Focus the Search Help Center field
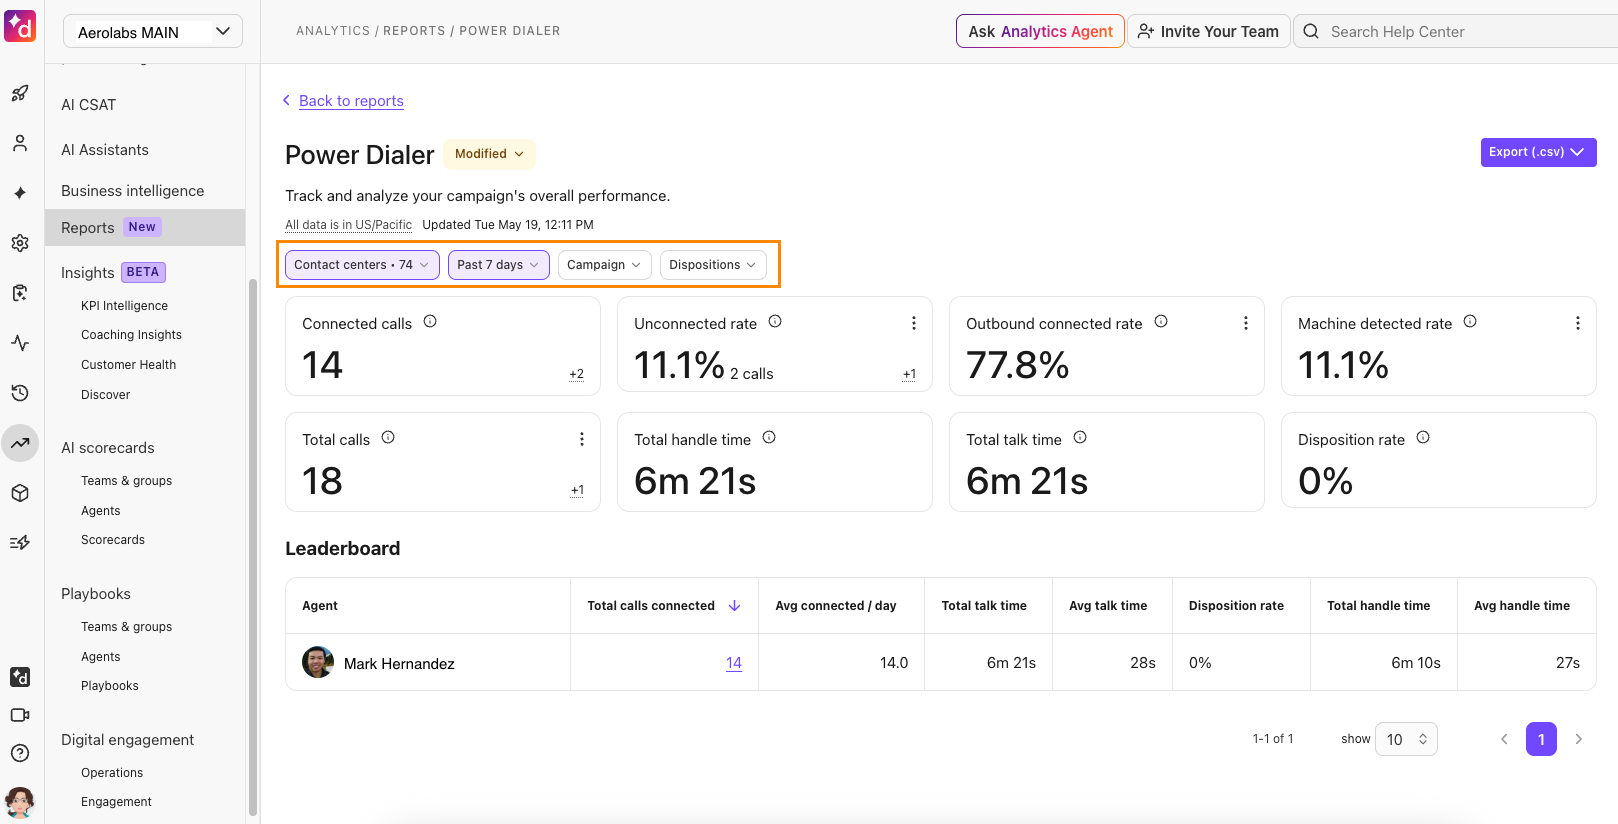Image resolution: width=1618 pixels, height=824 pixels. click(1456, 31)
